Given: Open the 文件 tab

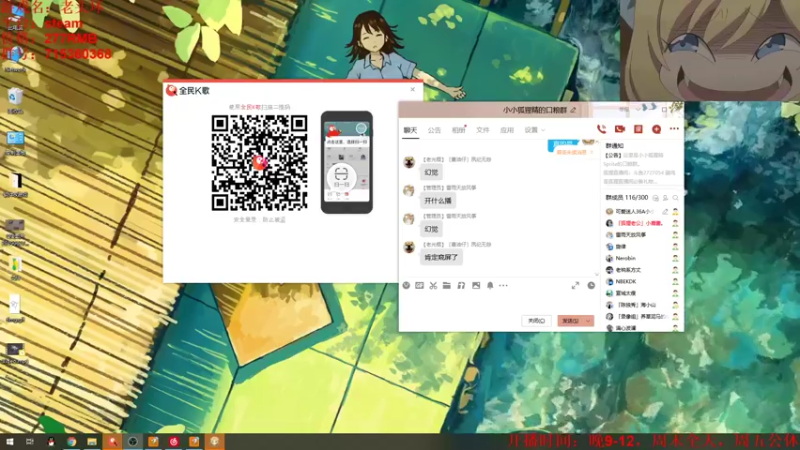Looking at the screenshot, I should pos(483,131).
